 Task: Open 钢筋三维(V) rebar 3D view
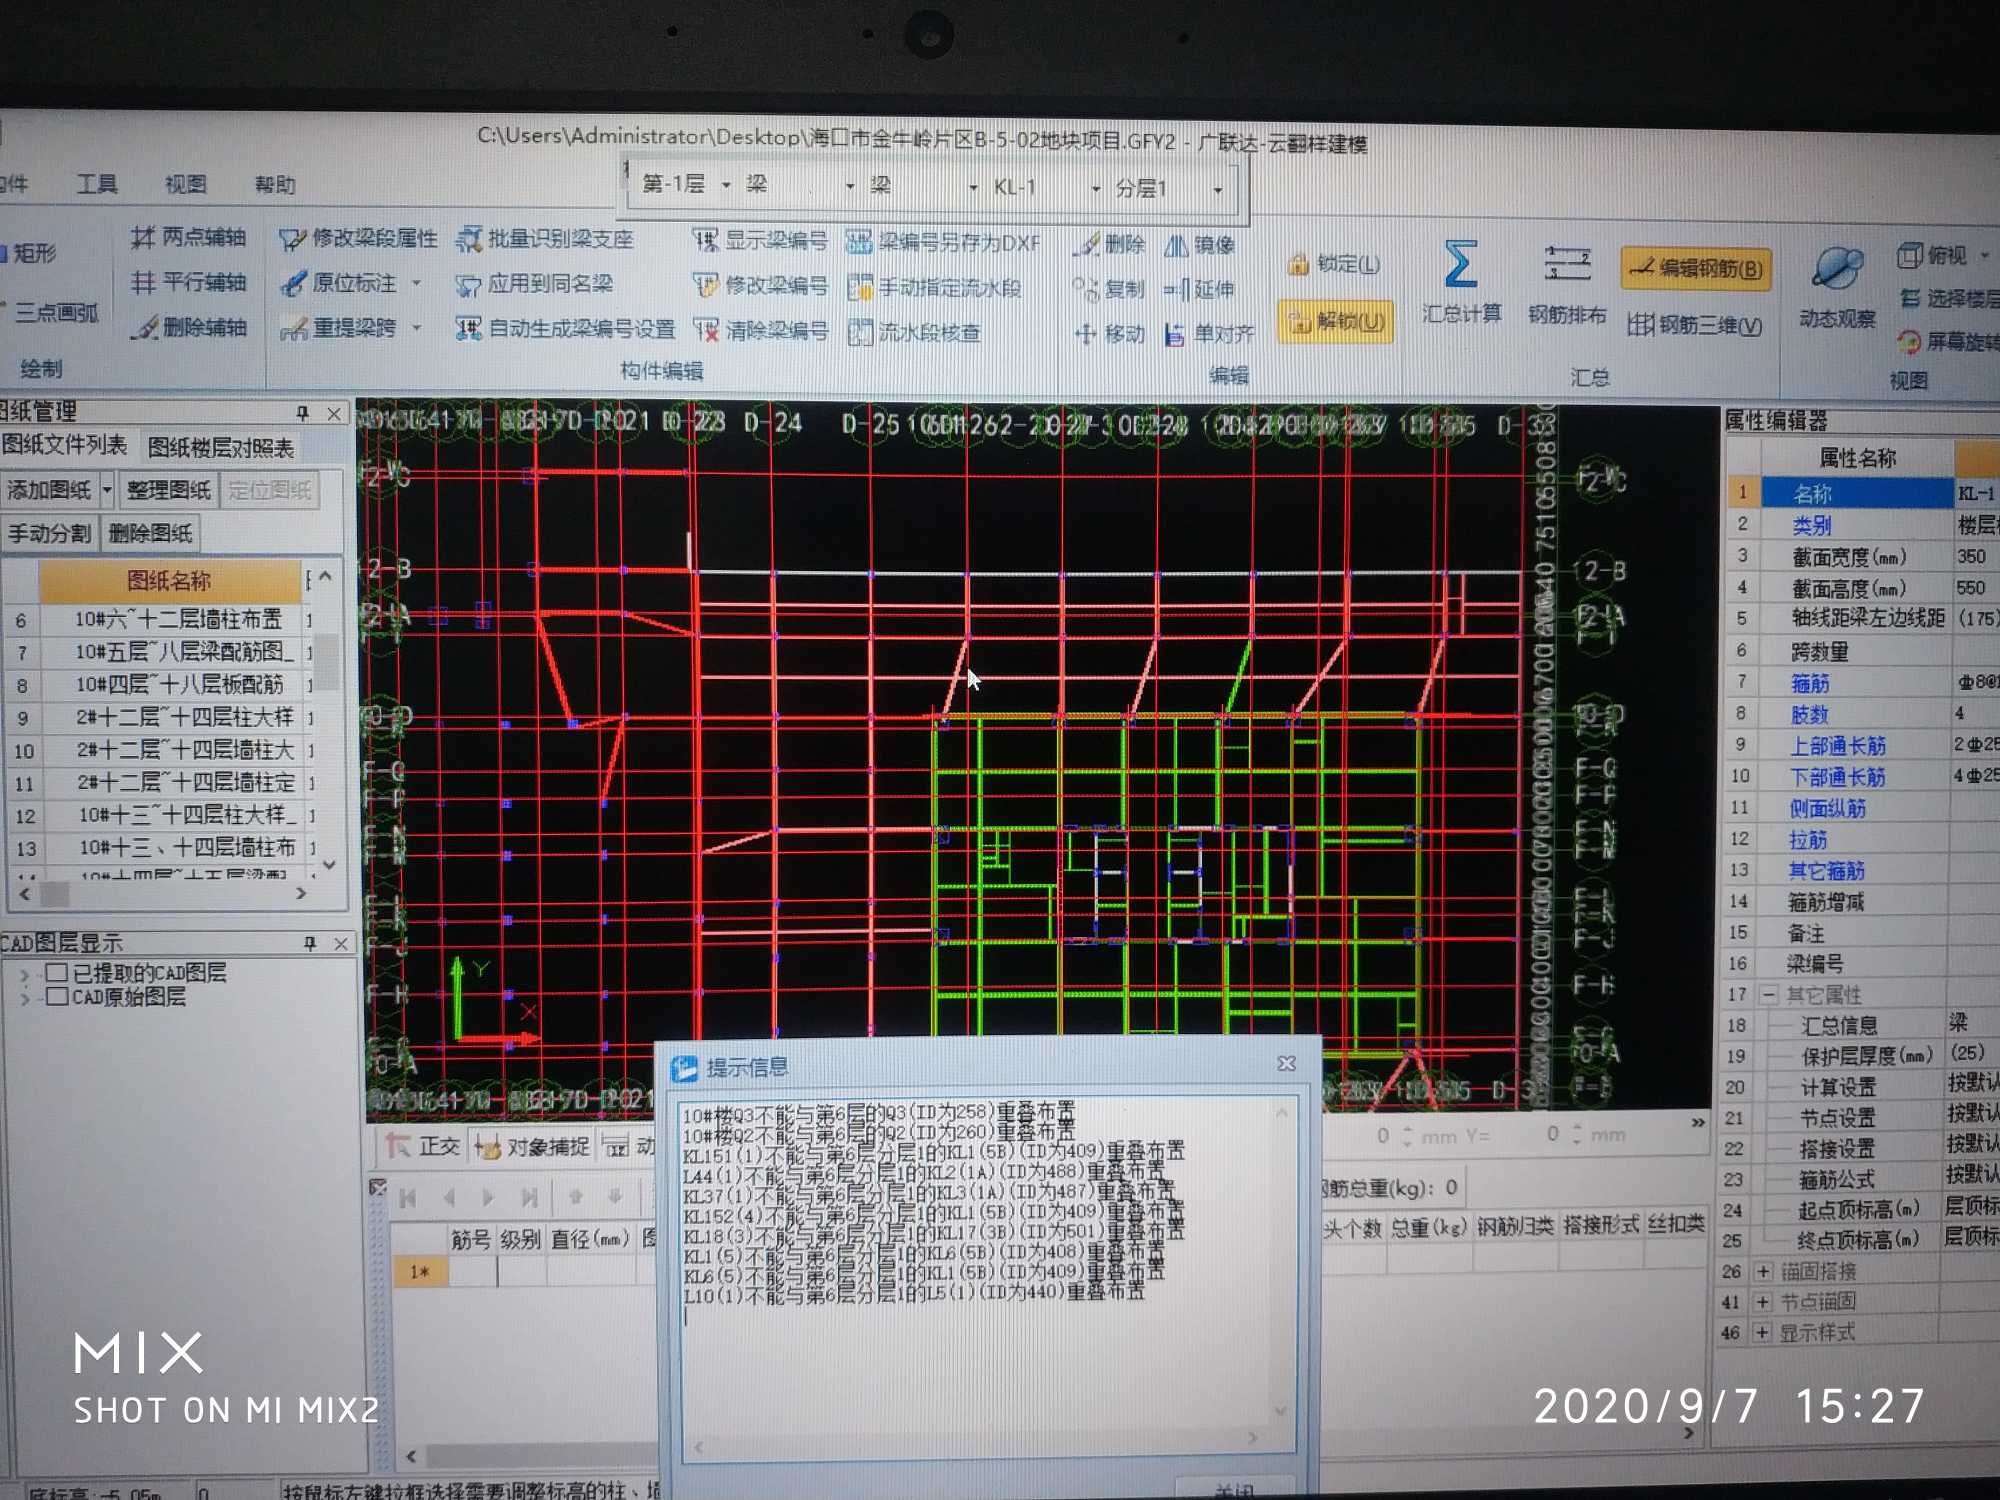coord(1695,325)
